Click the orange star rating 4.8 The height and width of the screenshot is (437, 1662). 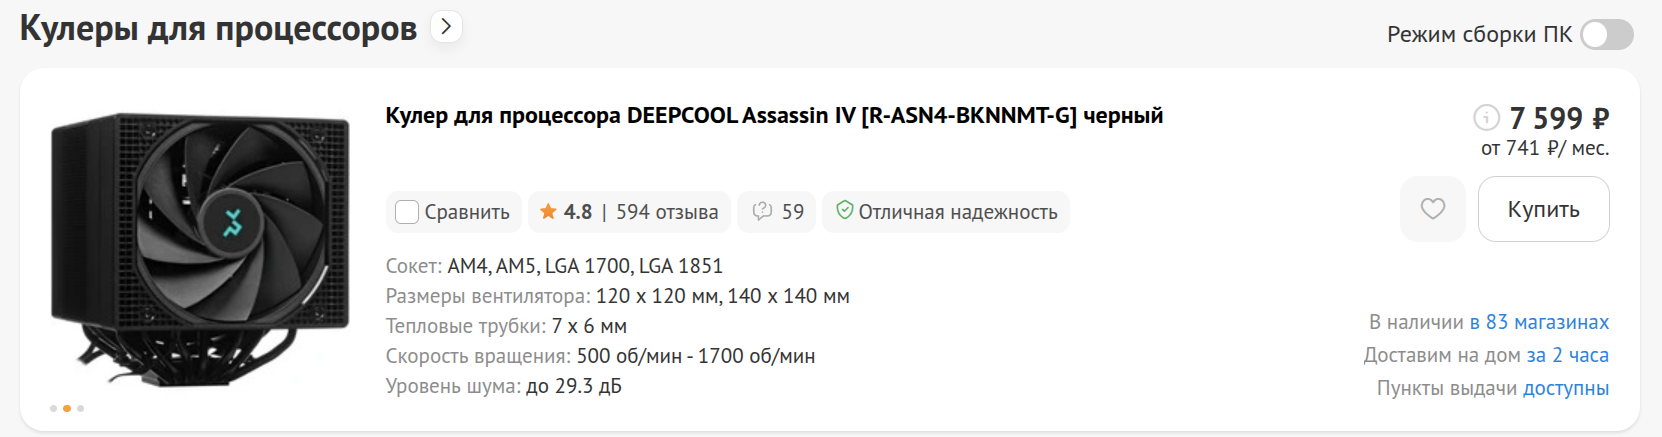click(566, 212)
